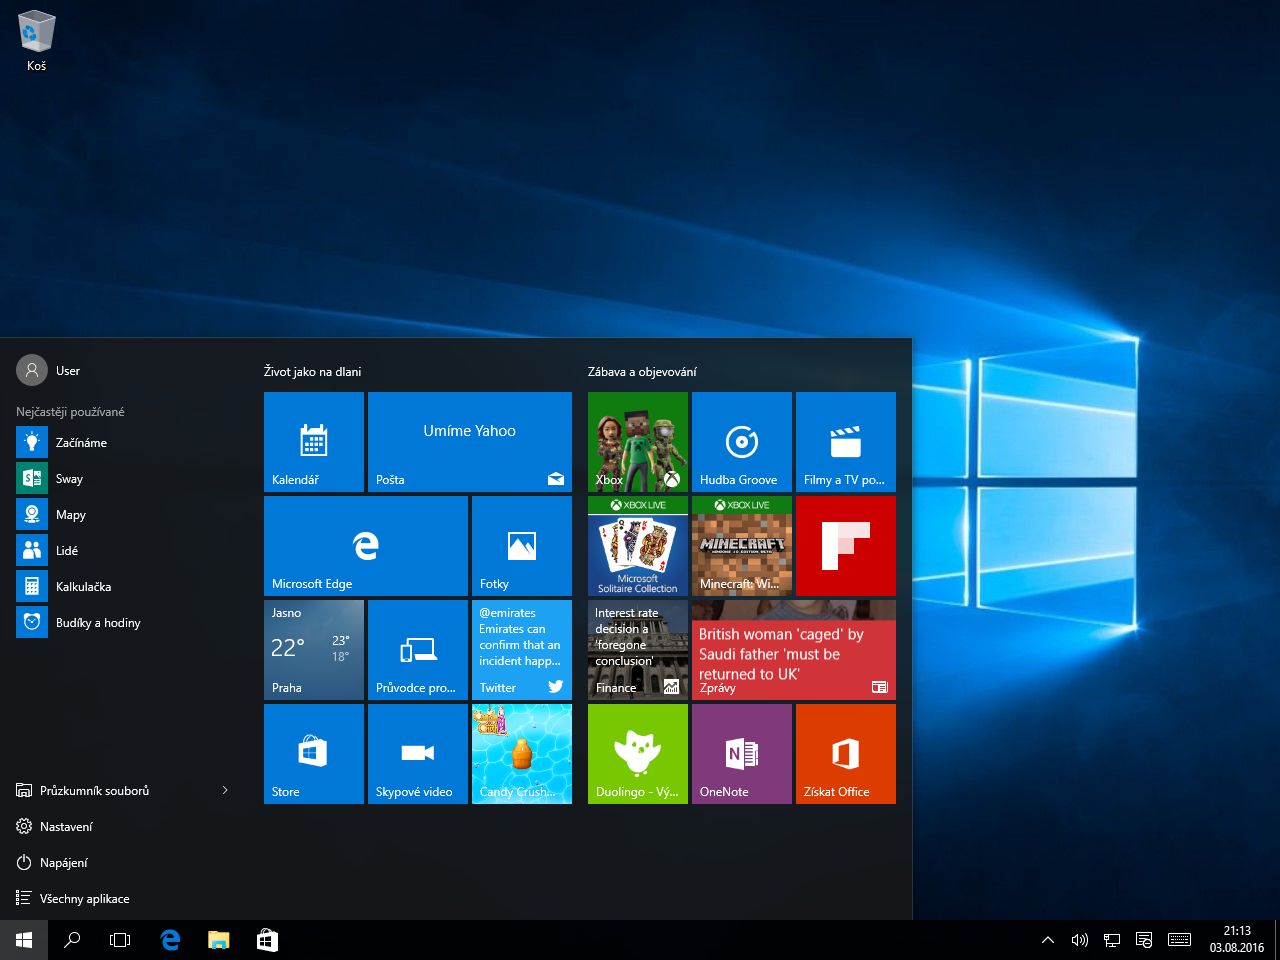Open the Hudba Groove tile

(x=742, y=442)
